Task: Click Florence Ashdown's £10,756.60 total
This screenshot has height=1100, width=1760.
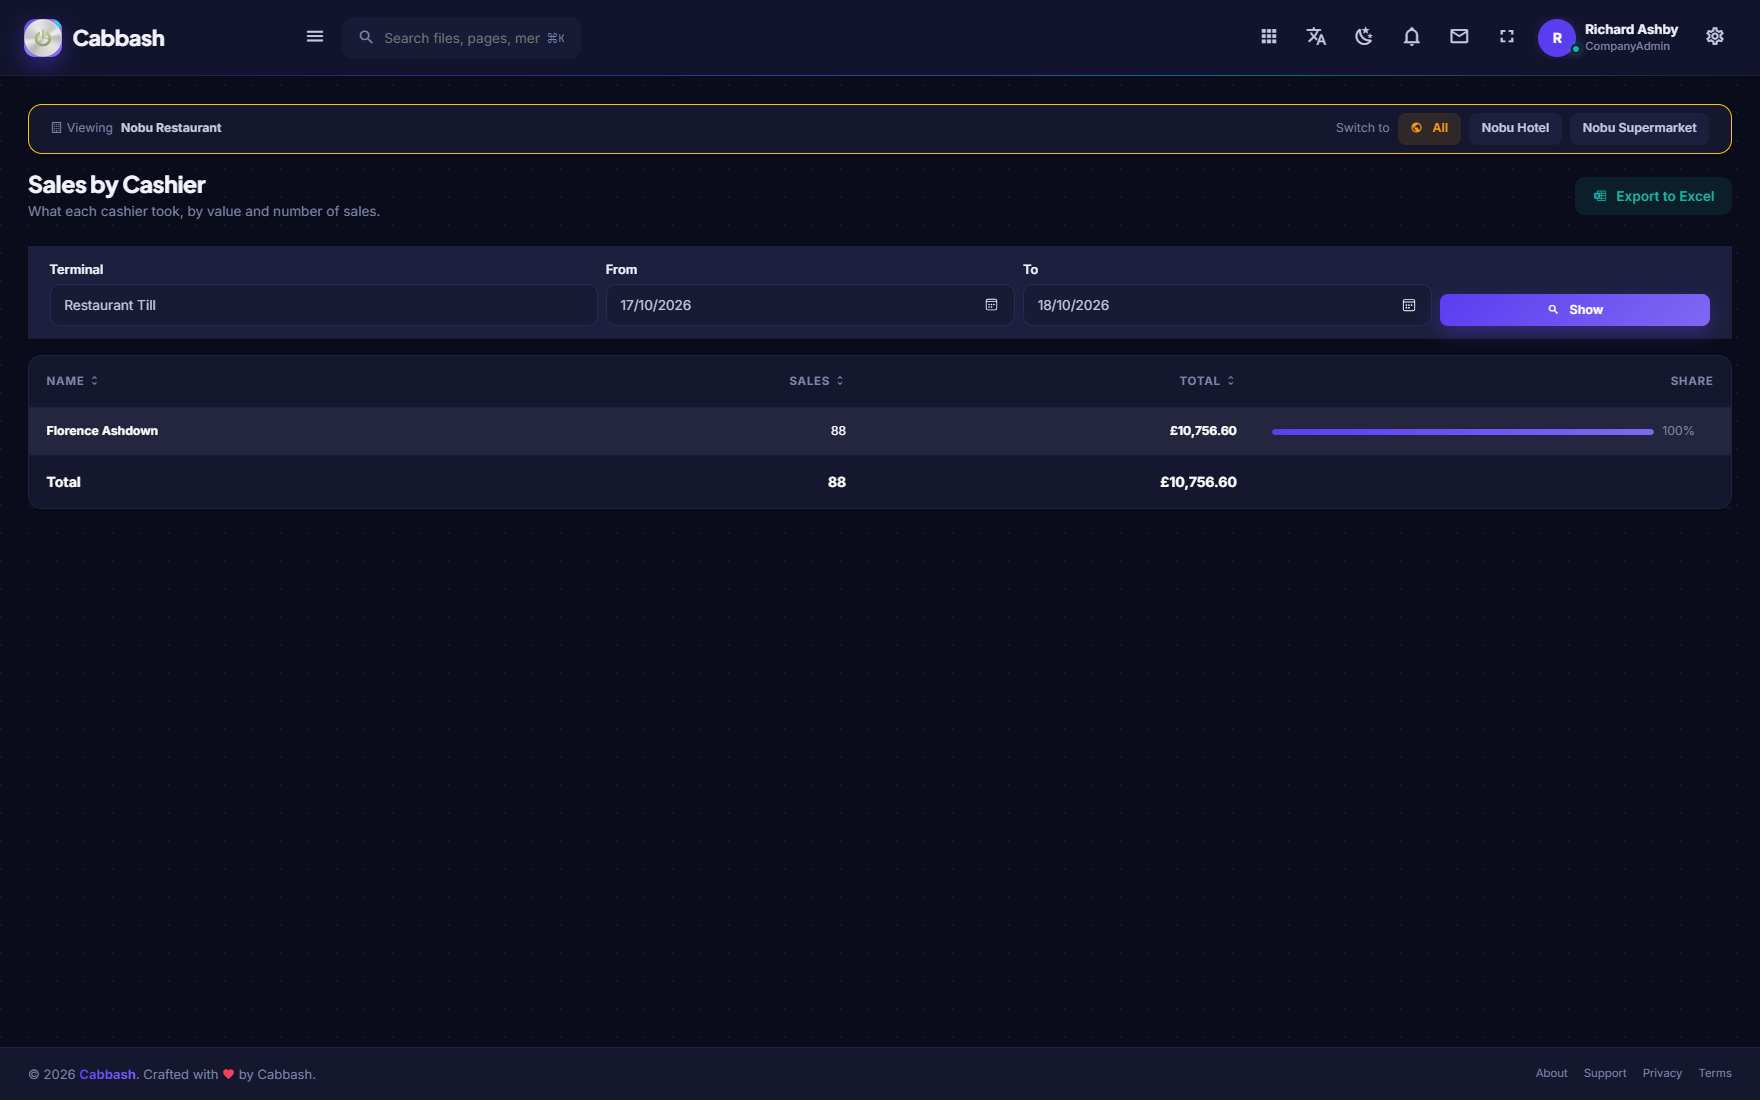Action: (x=1203, y=431)
